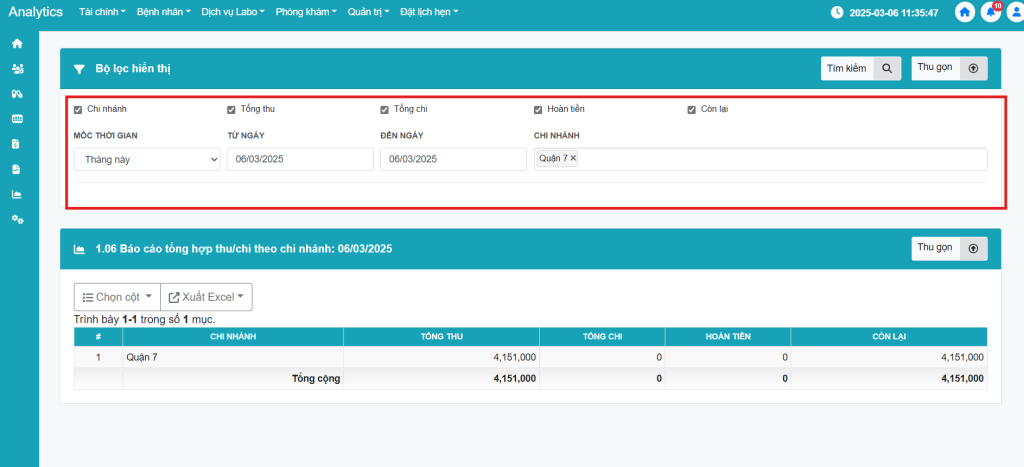This screenshot has width=1024, height=467.
Task: Collapse the report panel with Thu gọn
Action: tap(949, 249)
